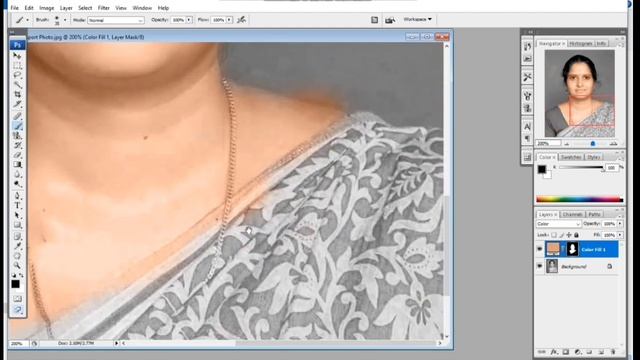Select the Lasso tool
Viewport: 640px width, 360px height.
click(17, 75)
